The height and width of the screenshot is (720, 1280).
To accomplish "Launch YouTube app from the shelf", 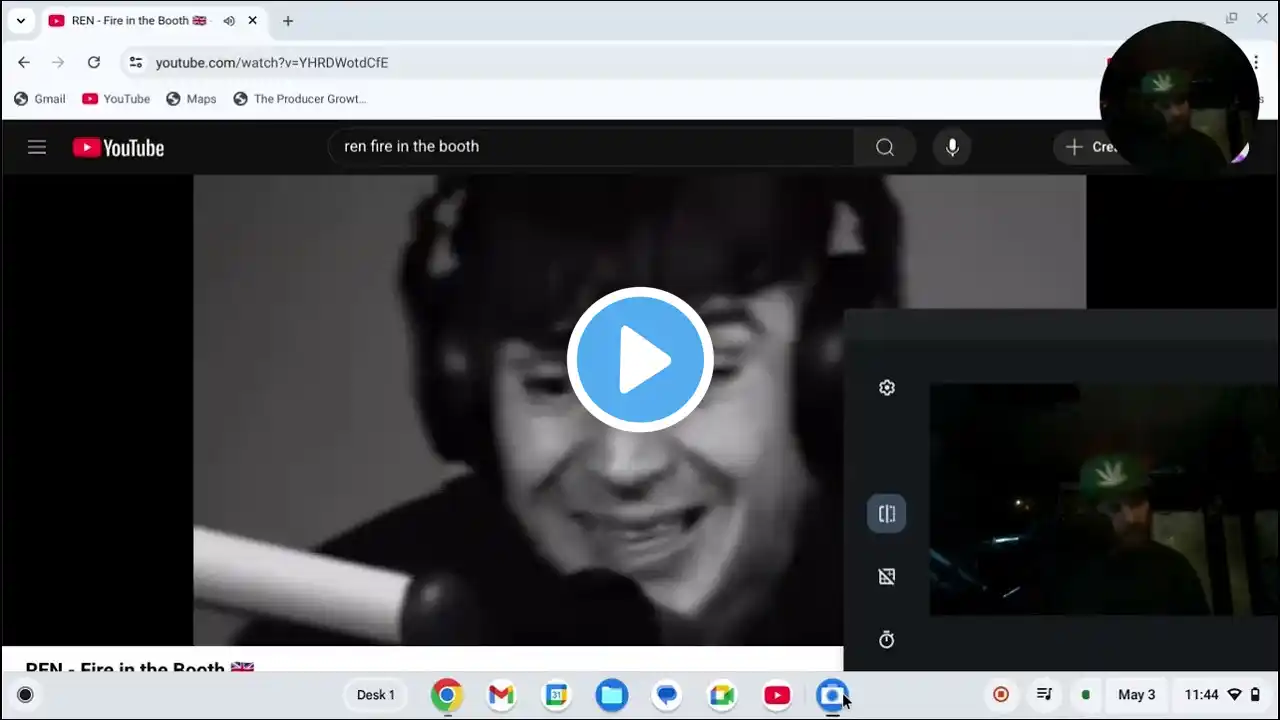I will click(777, 695).
